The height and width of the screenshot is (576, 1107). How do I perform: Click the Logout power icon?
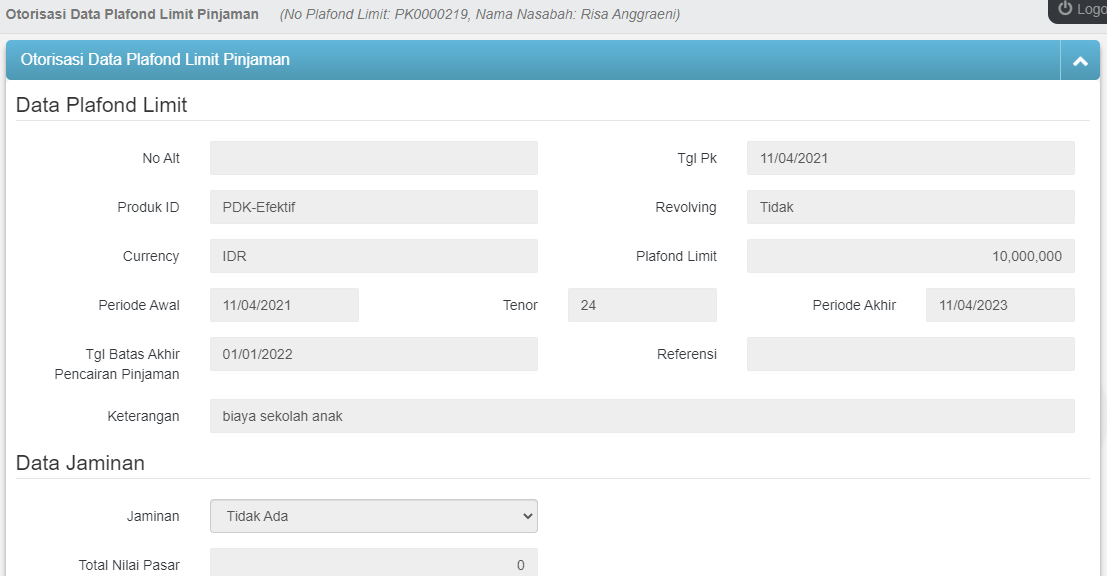click(1065, 9)
